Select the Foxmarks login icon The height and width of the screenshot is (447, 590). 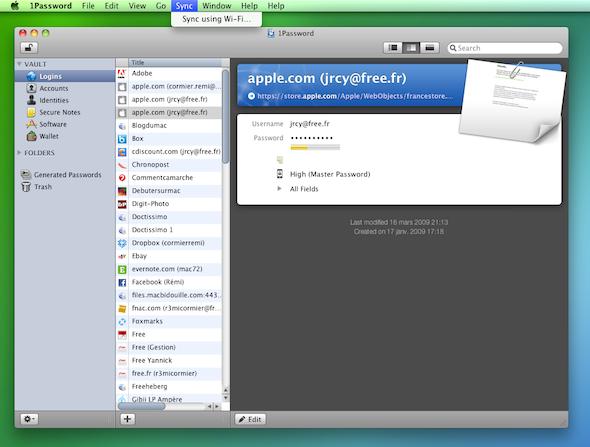click(122, 321)
